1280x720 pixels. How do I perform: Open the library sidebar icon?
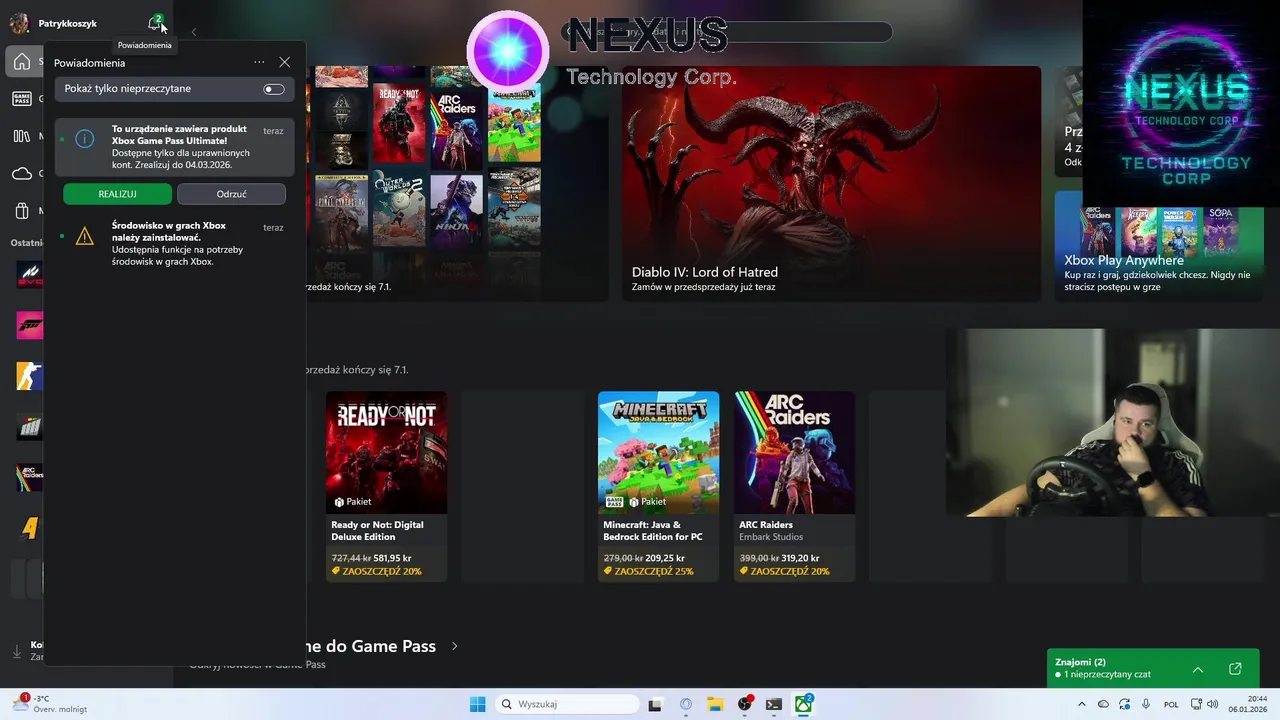click(21, 136)
